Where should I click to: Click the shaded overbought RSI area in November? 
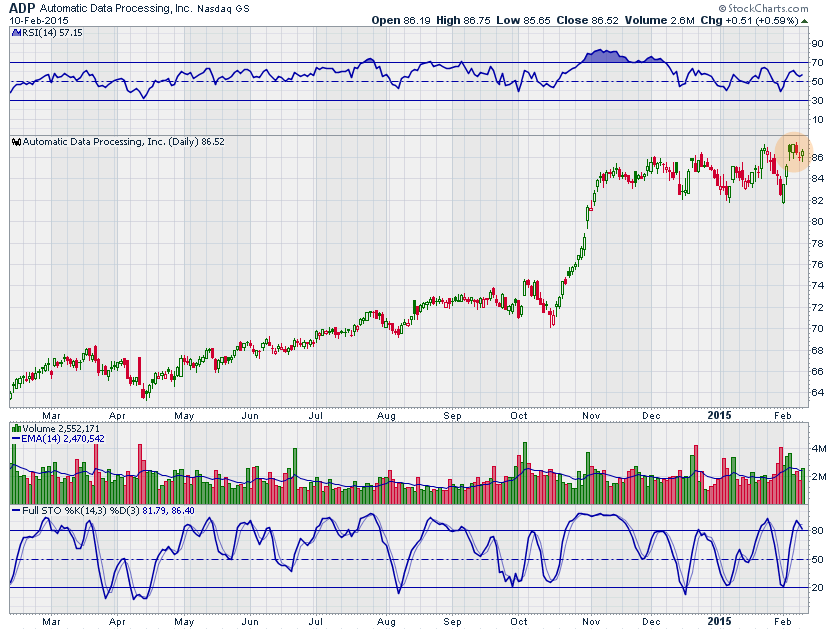pos(603,56)
